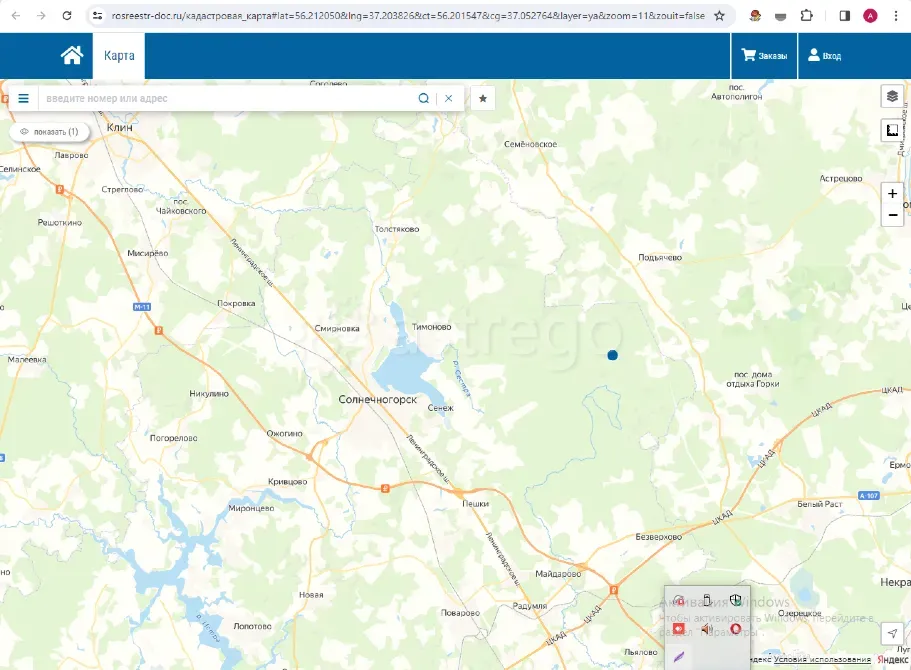Clear the search with X icon
This screenshot has height=670, width=911.
(449, 99)
